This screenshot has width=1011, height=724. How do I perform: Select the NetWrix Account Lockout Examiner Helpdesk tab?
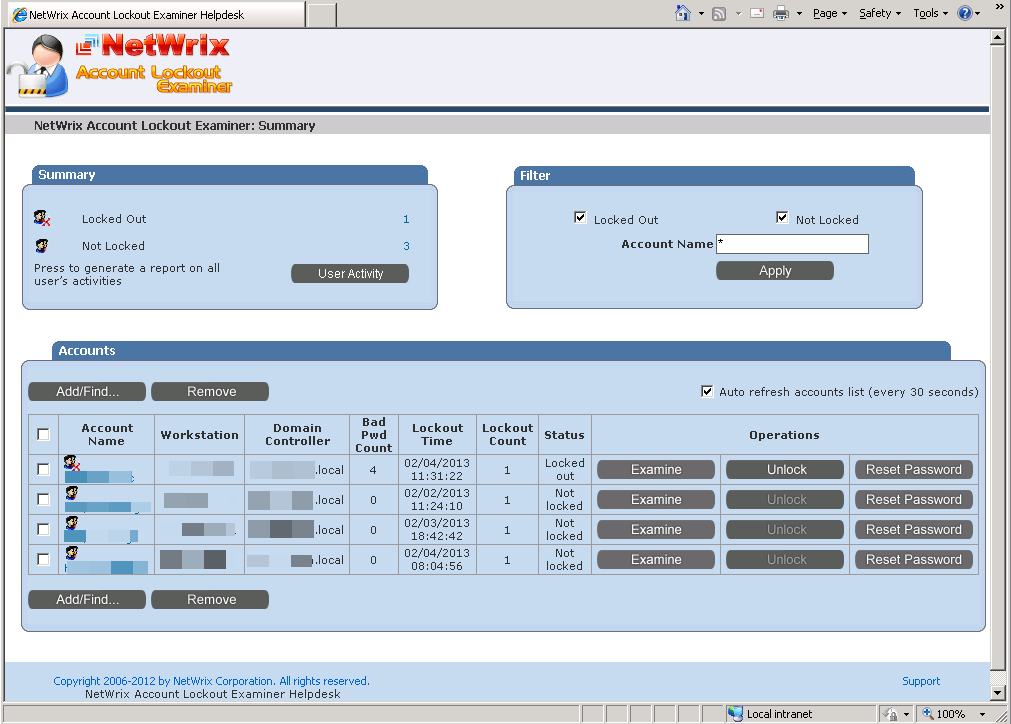click(157, 14)
